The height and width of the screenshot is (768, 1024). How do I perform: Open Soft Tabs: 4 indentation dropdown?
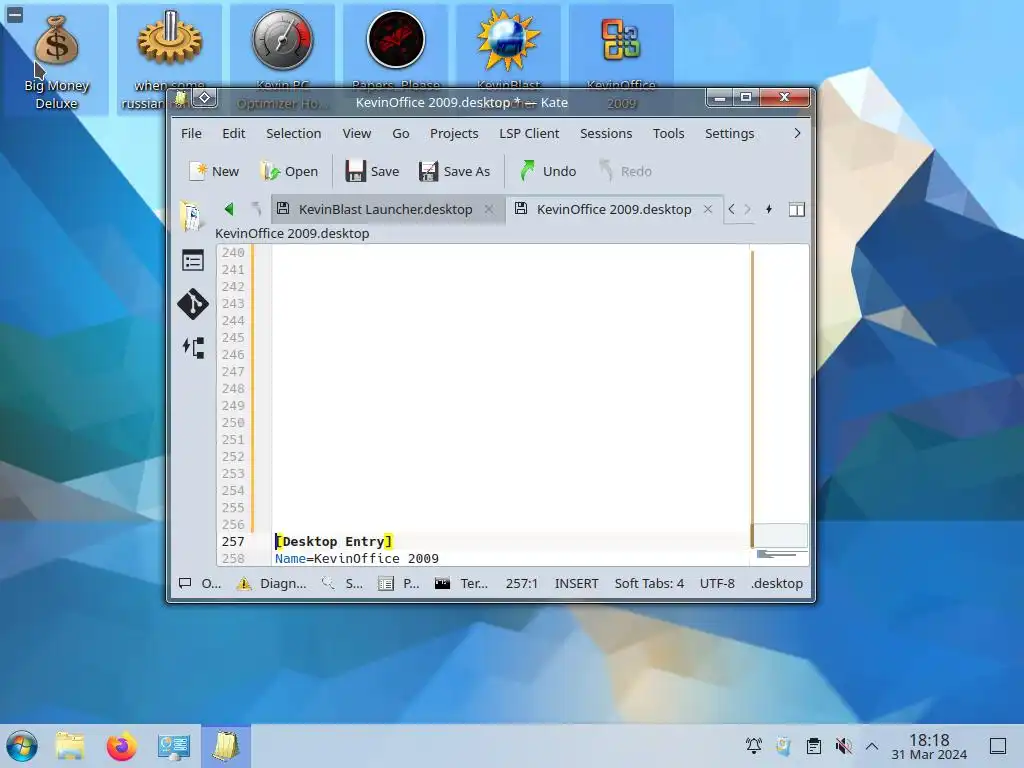(649, 583)
